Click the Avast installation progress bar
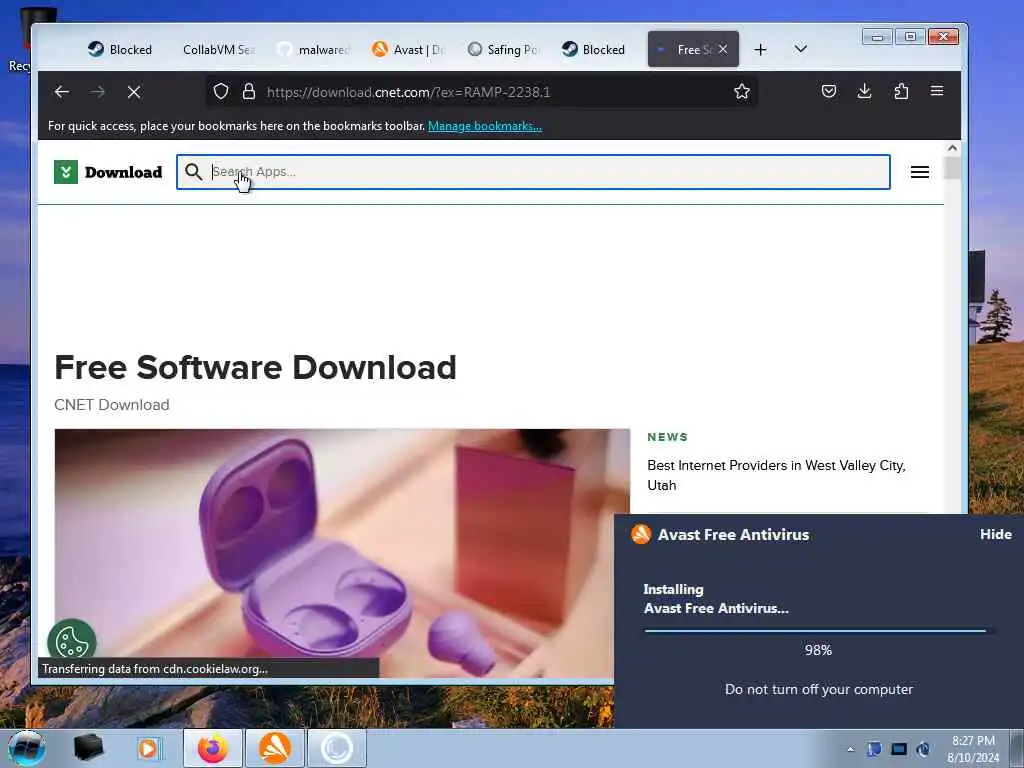This screenshot has width=1024, height=768. tap(818, 631)
